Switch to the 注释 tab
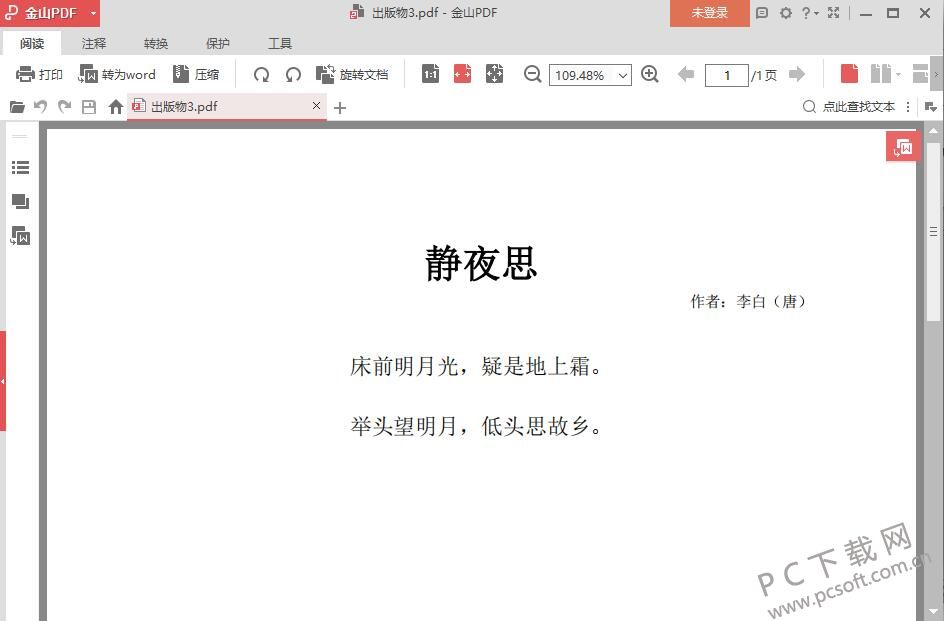Screen dimensions: 944x621 pyautogui.click(x=94, y=43)
